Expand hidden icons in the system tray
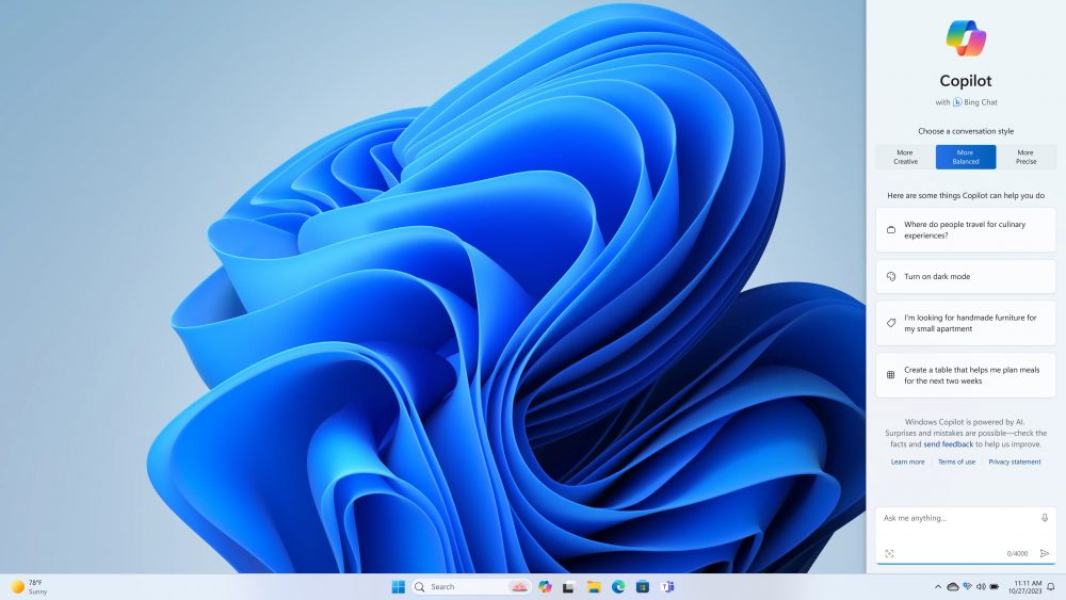This screenshot has height=600, width=1066. click(938, 587)
